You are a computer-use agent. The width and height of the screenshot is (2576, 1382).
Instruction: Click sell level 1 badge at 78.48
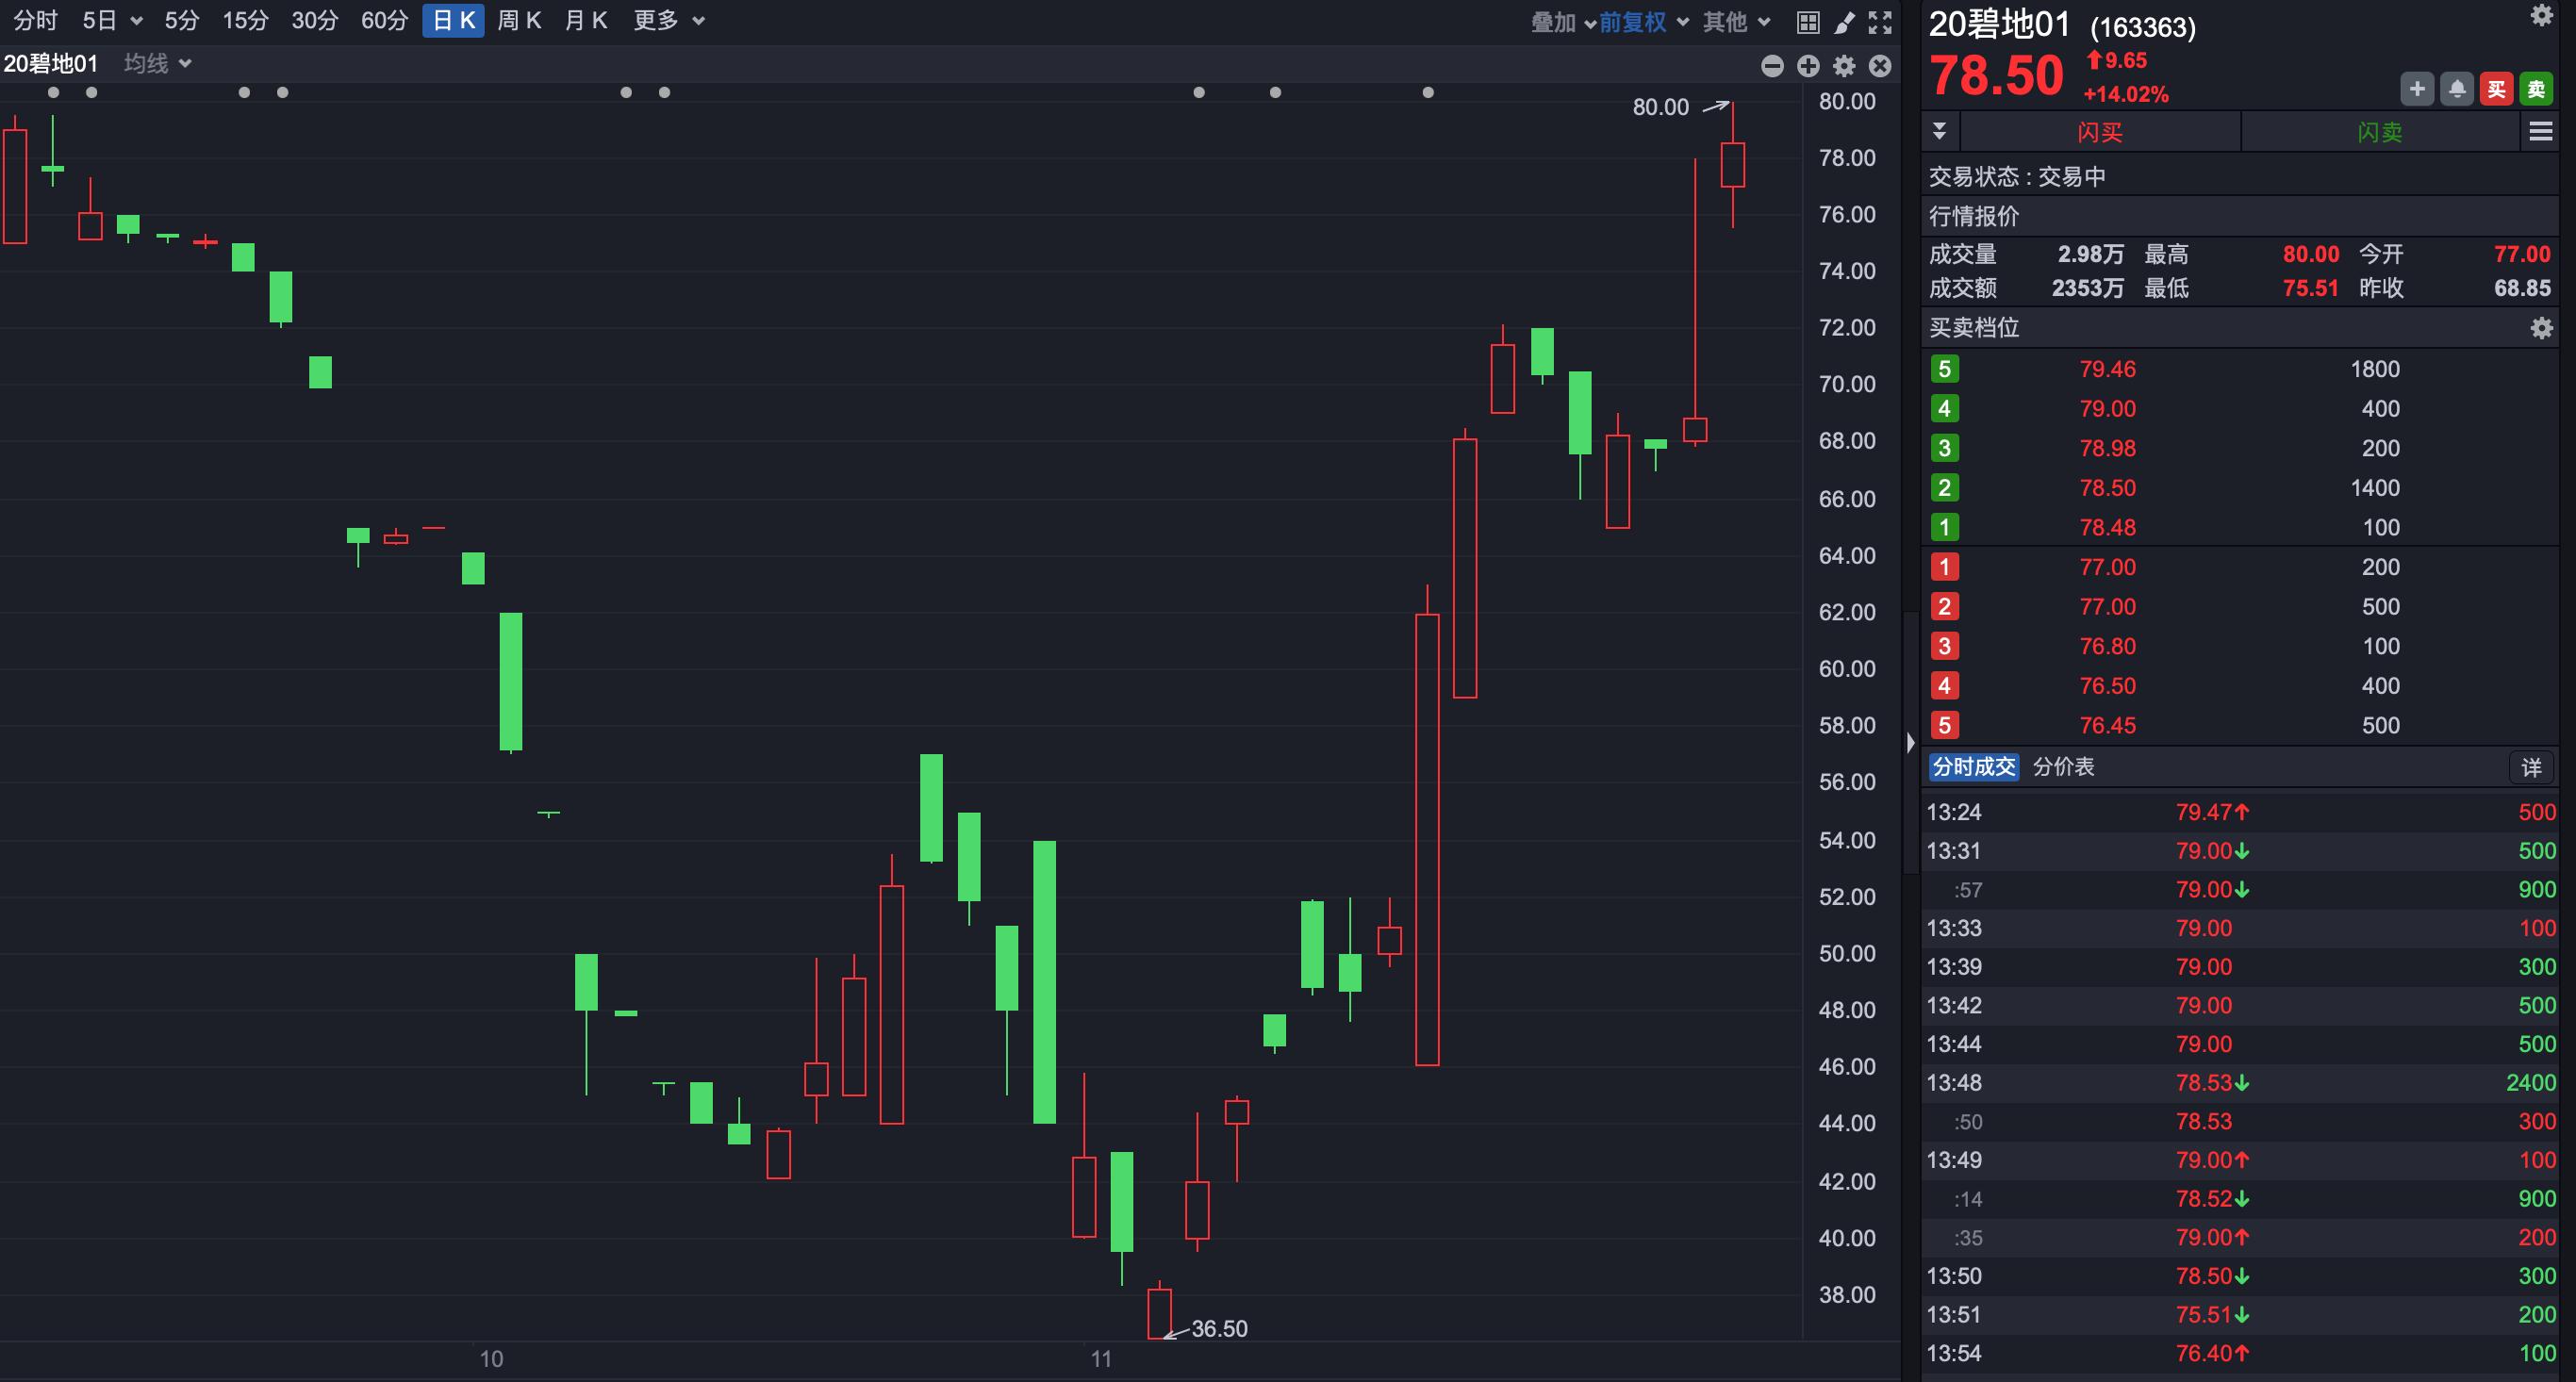point(1944,527)
